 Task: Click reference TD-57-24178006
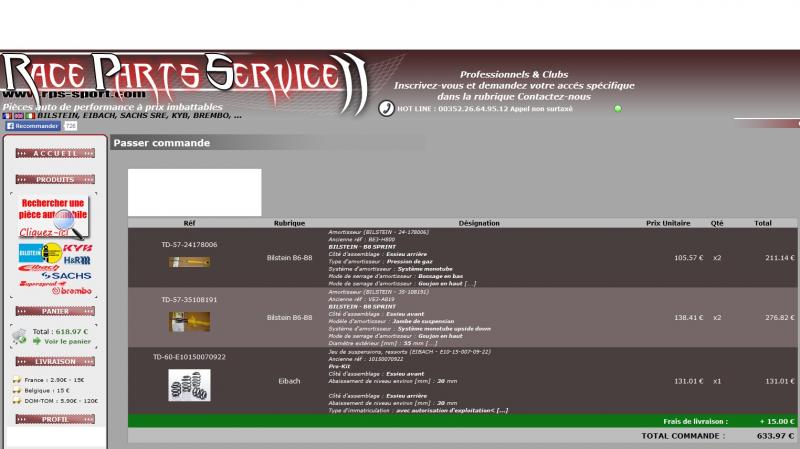coord(189,245)
